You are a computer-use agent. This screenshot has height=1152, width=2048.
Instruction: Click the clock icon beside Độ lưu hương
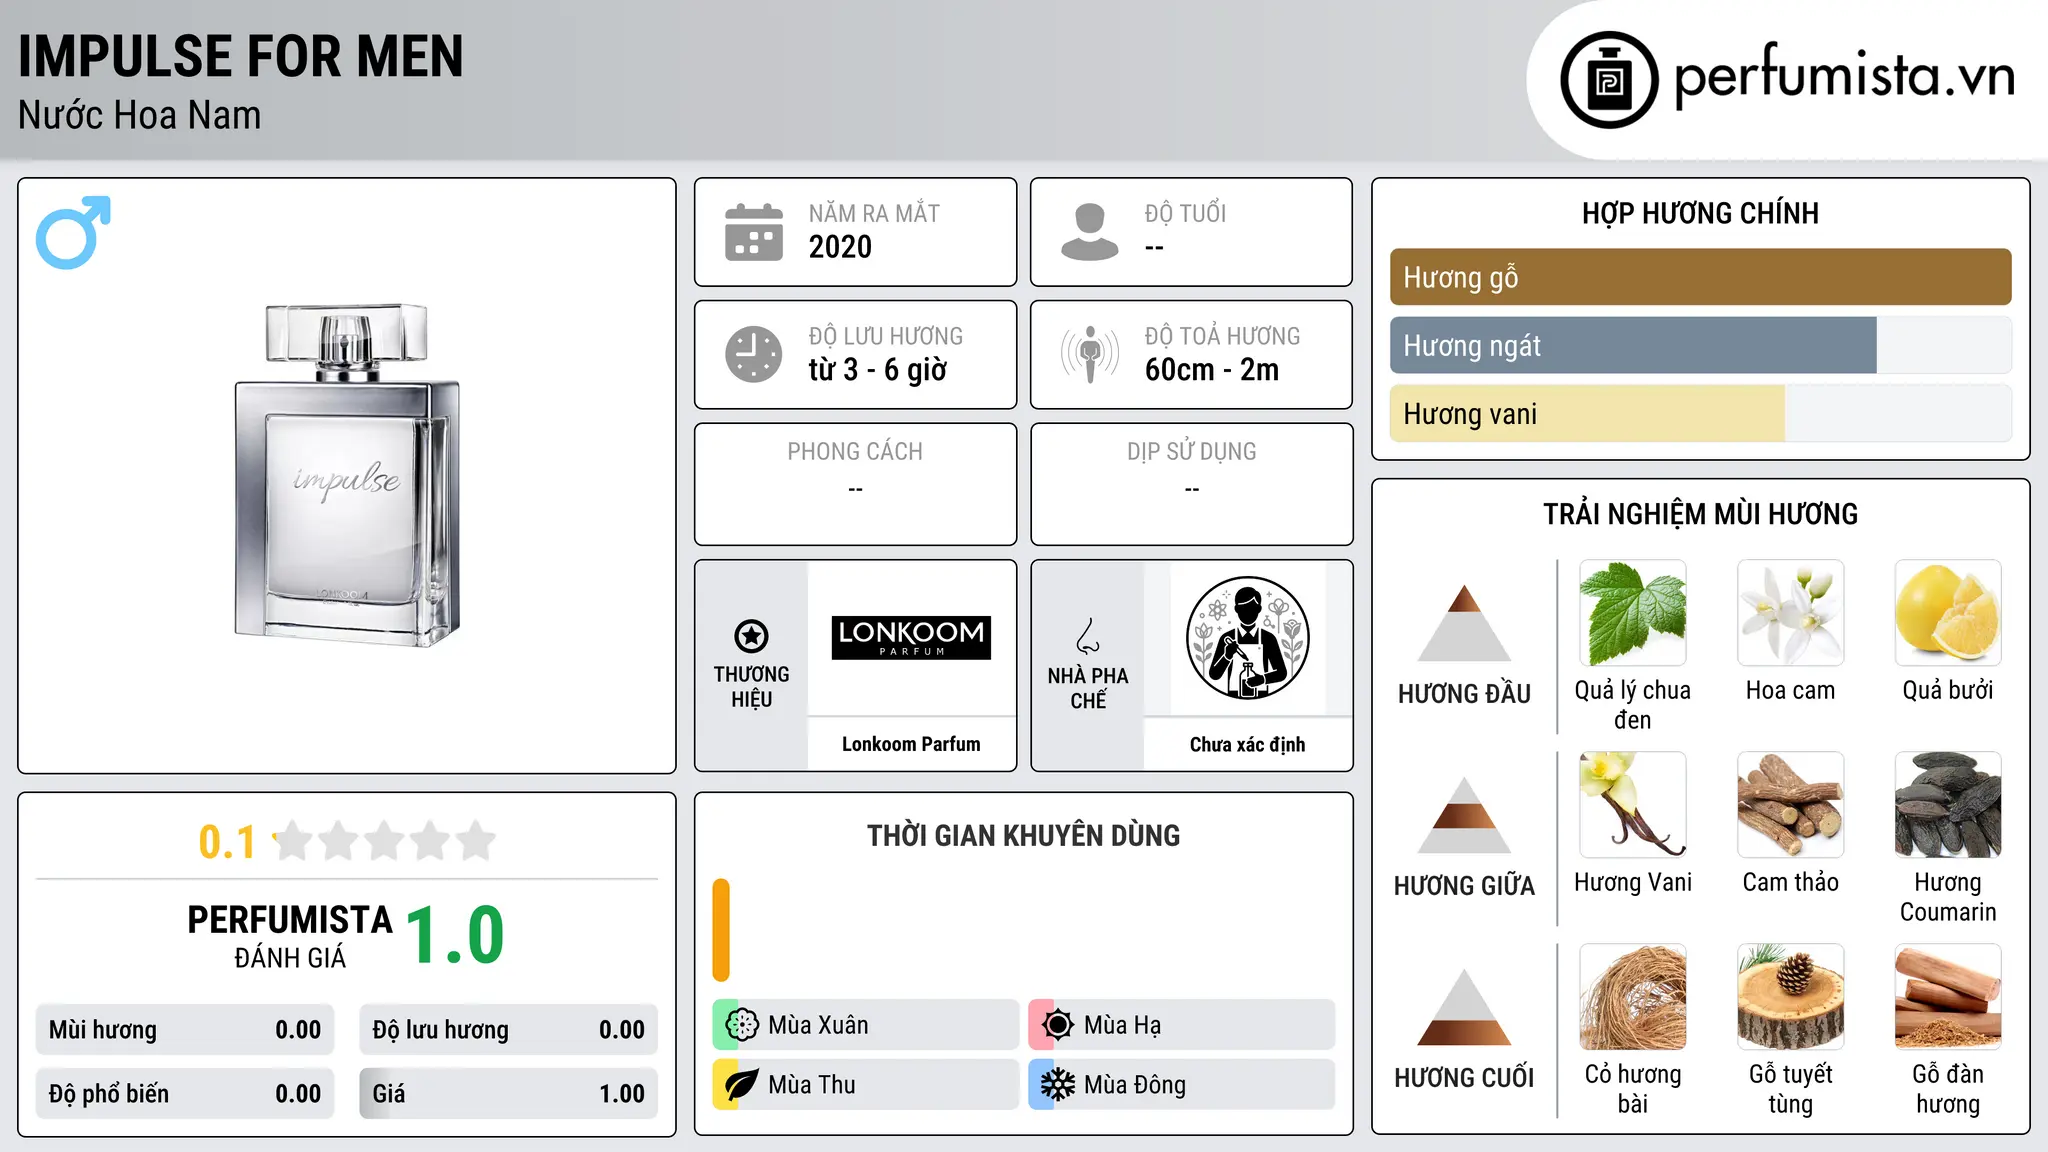(x=754, y=354)
